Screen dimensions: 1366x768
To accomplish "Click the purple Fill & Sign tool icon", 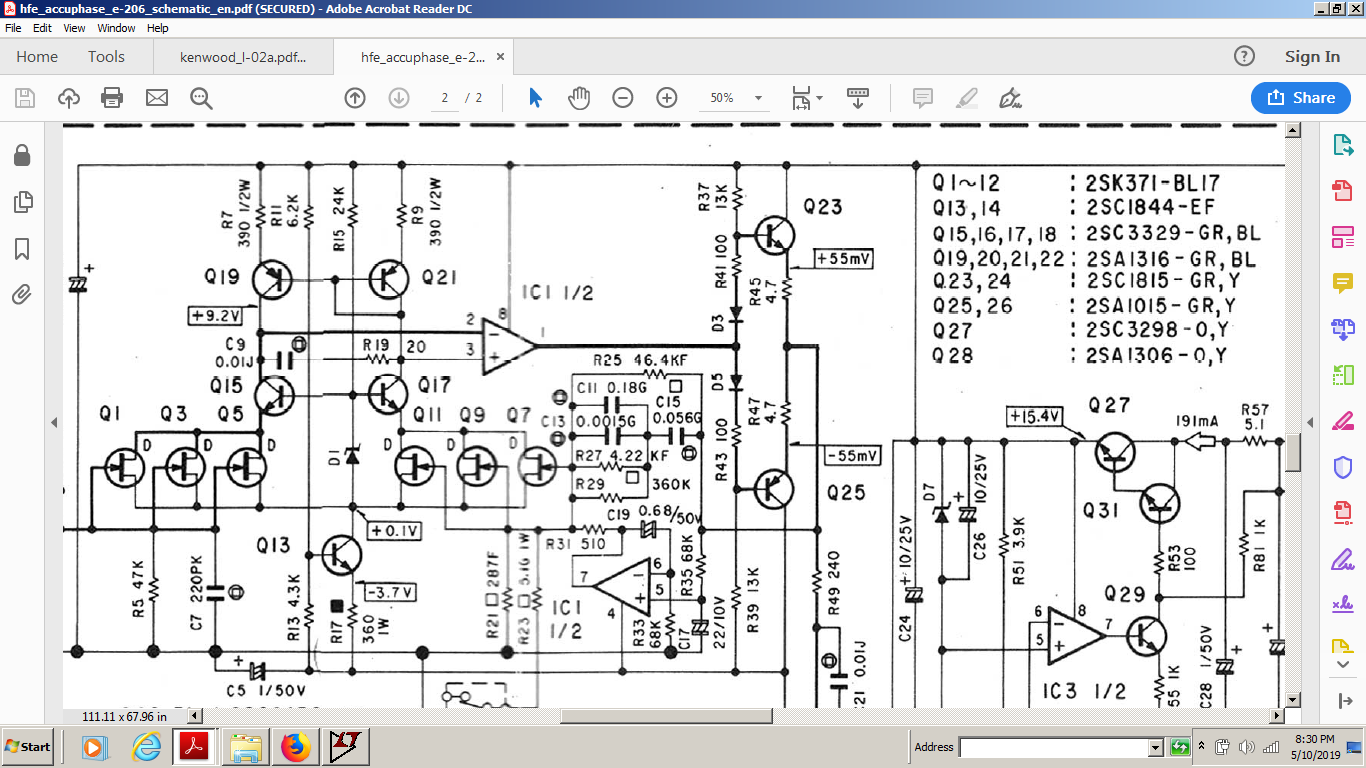I will (x=1342, y=558).
